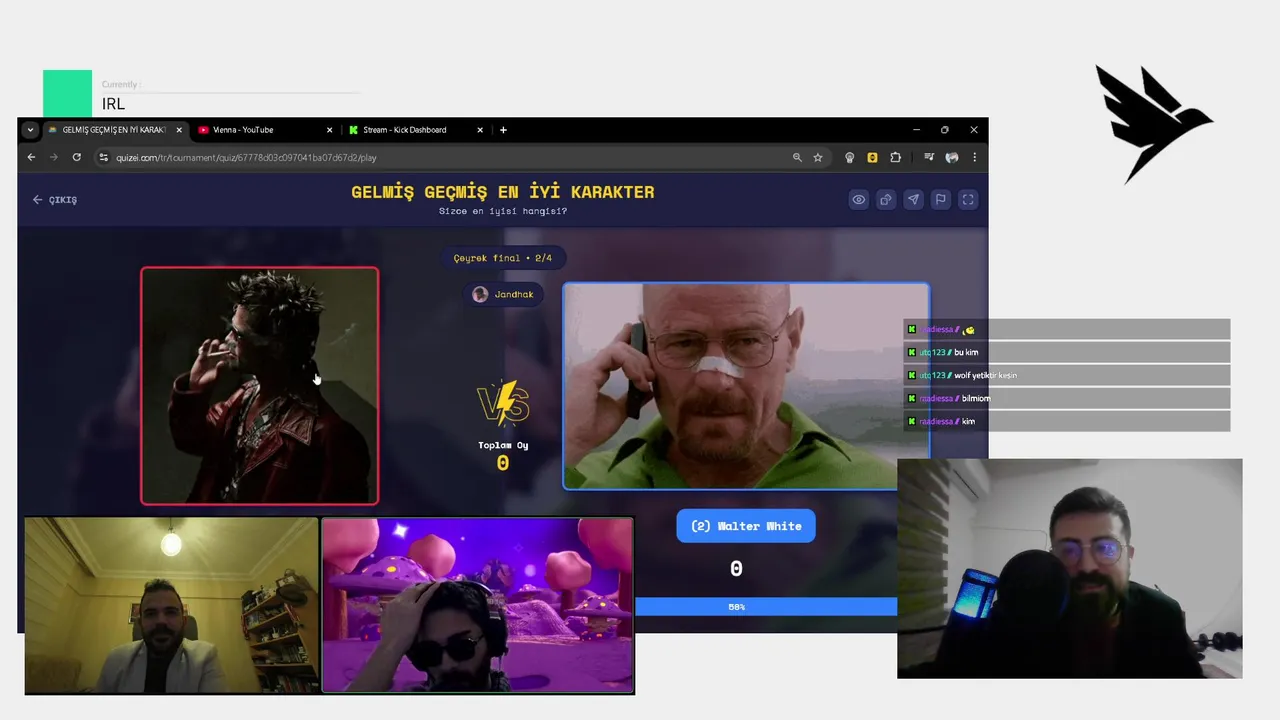Open the zoom magnifier icon in address bar
The height and width of the screenshot is (720, 1280).
(797, 157)
